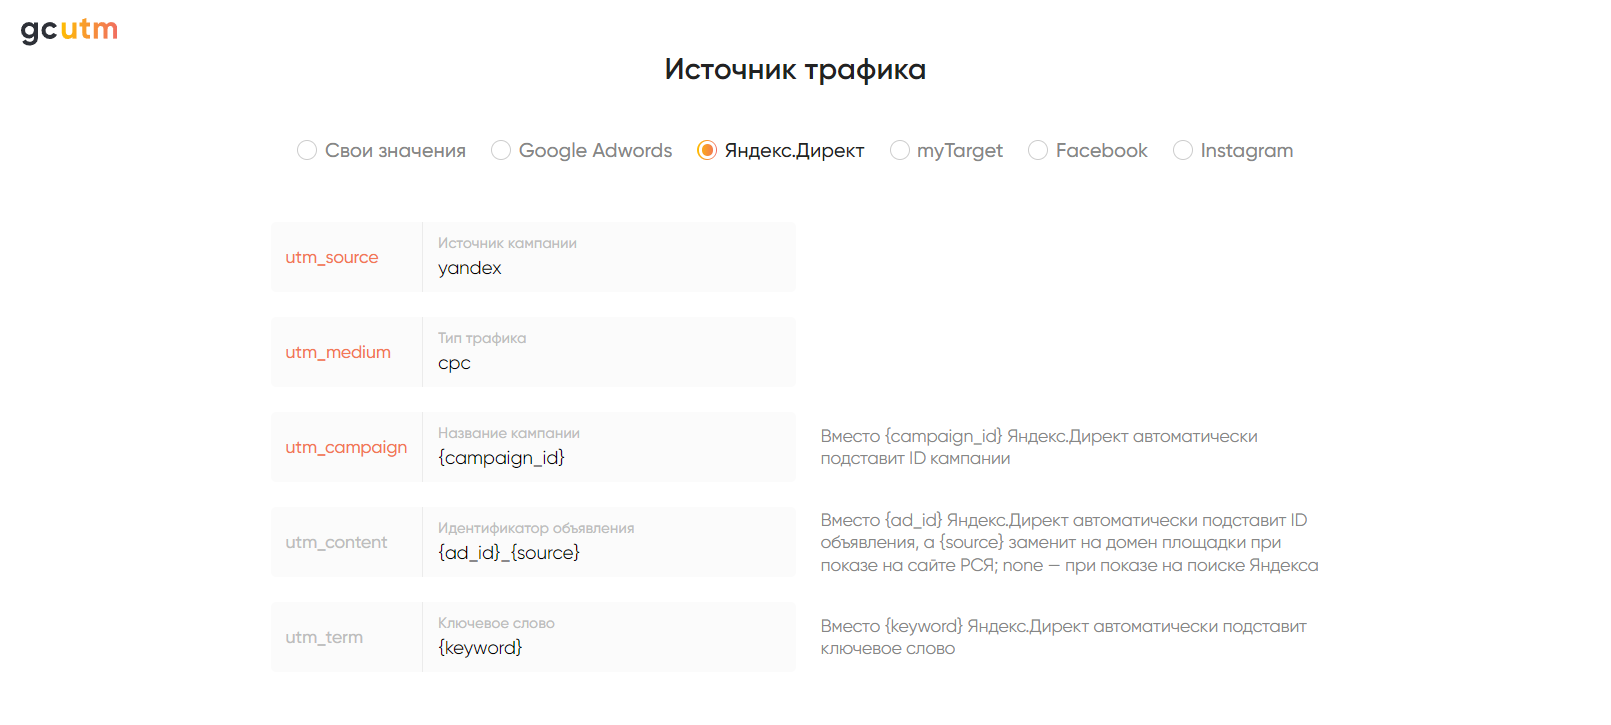The height and width of the screenshot is (725, 1611).
Task: Open the gcutm logo link
Action: point(69,30)
